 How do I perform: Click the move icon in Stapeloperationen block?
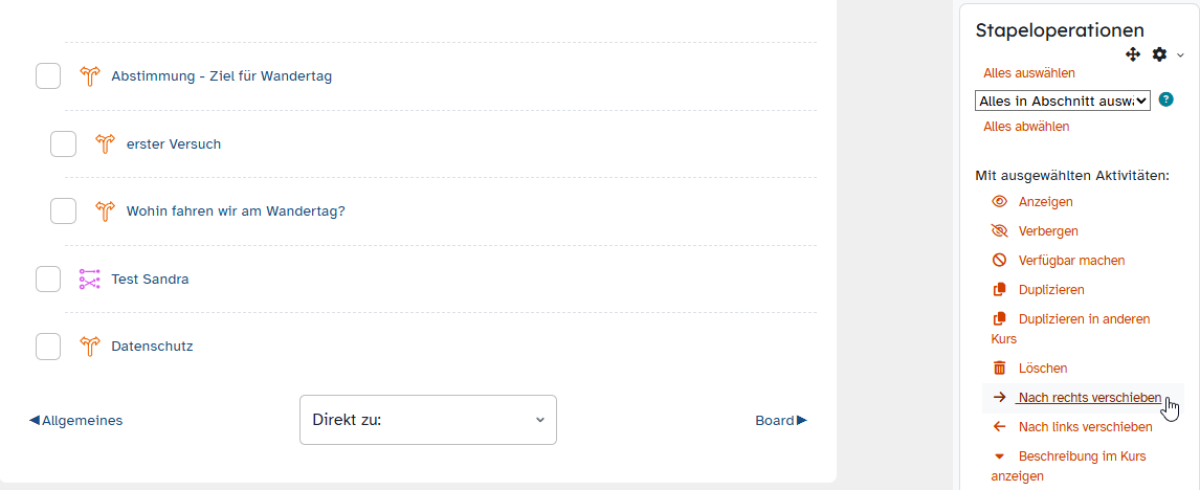tap(1133, 55)
